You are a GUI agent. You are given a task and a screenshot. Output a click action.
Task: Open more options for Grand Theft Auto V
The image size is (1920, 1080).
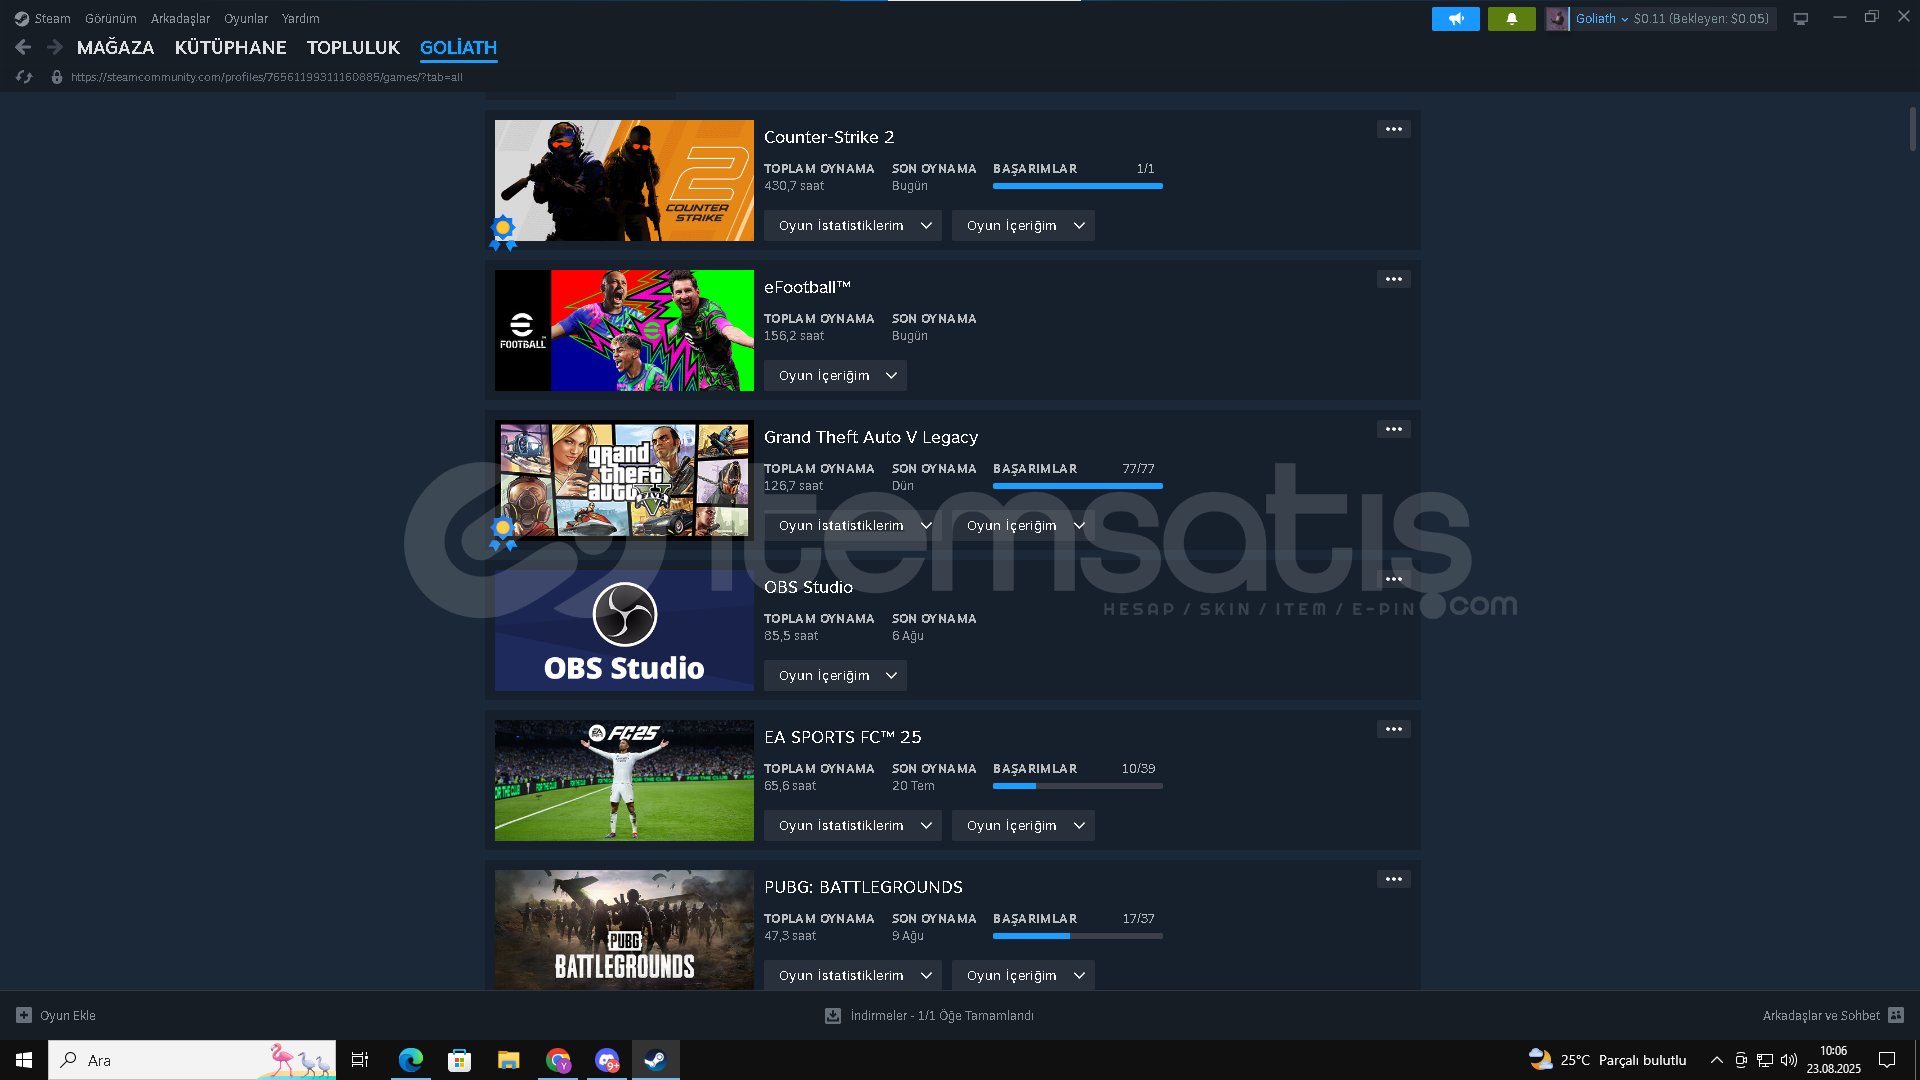pos(1394,429)
